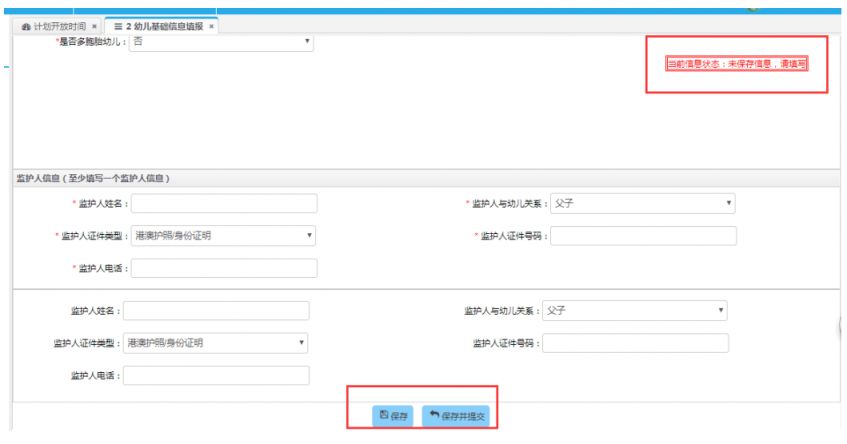The image size is (847, 444).
Task: Click the icon on the 计划开放时间 tab
Action: tap(26, 26)
